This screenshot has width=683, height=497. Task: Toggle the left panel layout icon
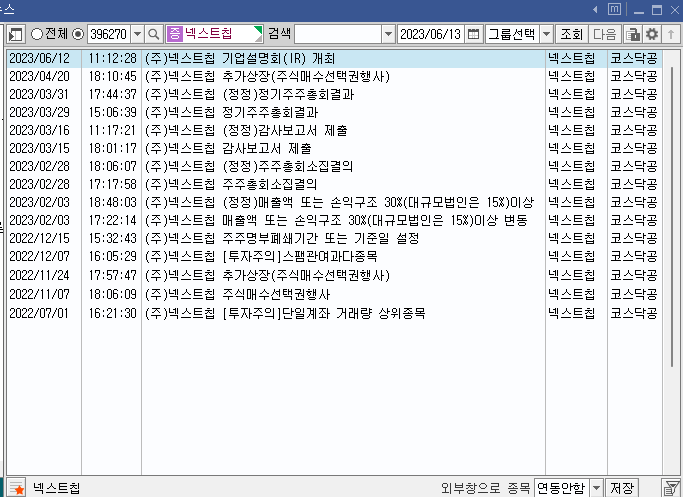16,34
